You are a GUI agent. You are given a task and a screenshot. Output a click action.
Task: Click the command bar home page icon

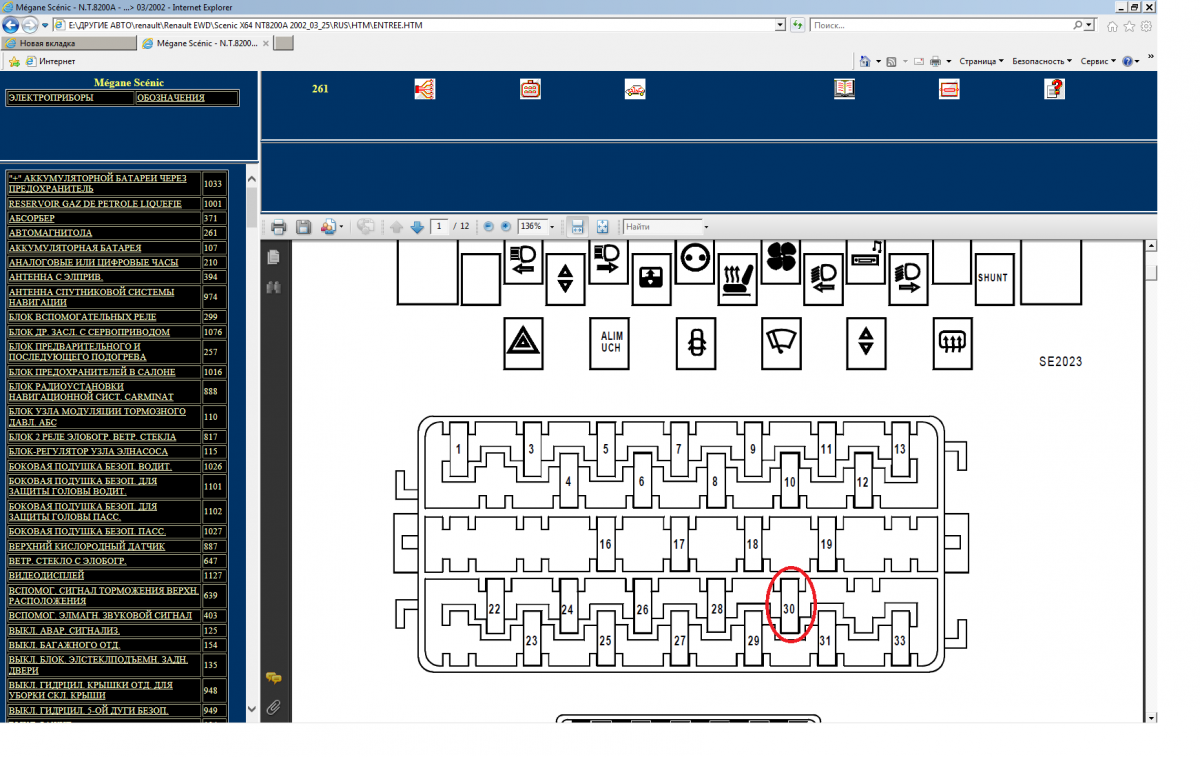pyautogui.click(x=865, y=61)
